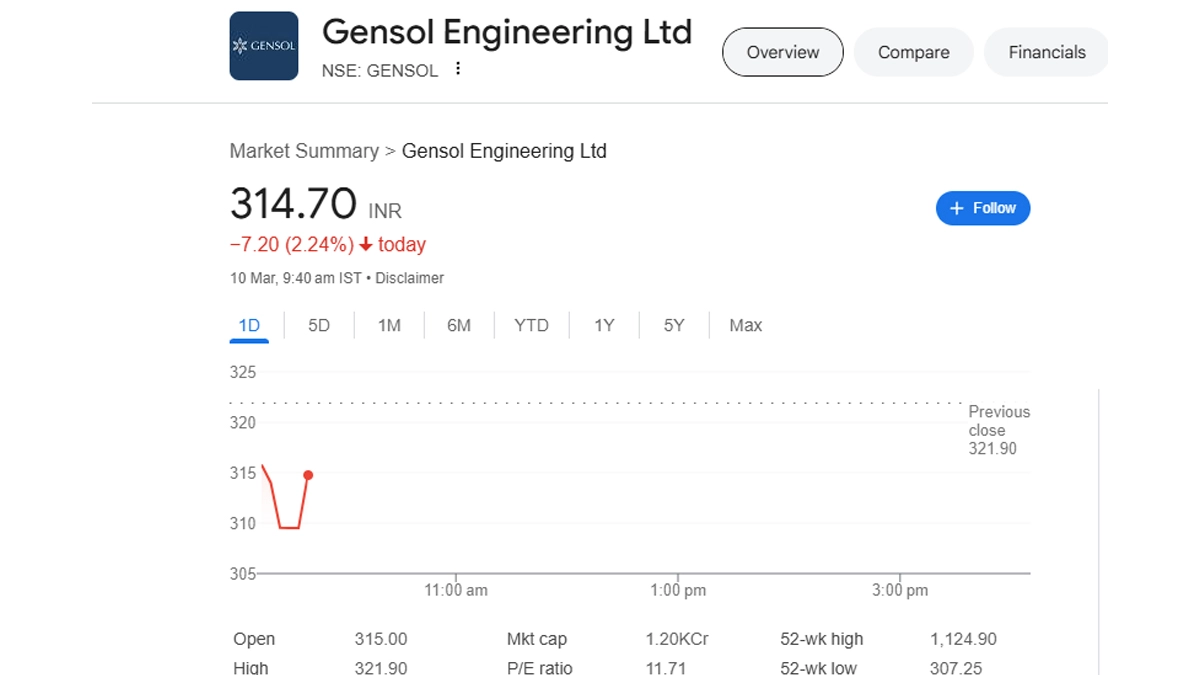Open the three-dot options menu beside NSE: GENSOL
The width and height of the screenshot is (1200, 675).
[x=458, y=69]
